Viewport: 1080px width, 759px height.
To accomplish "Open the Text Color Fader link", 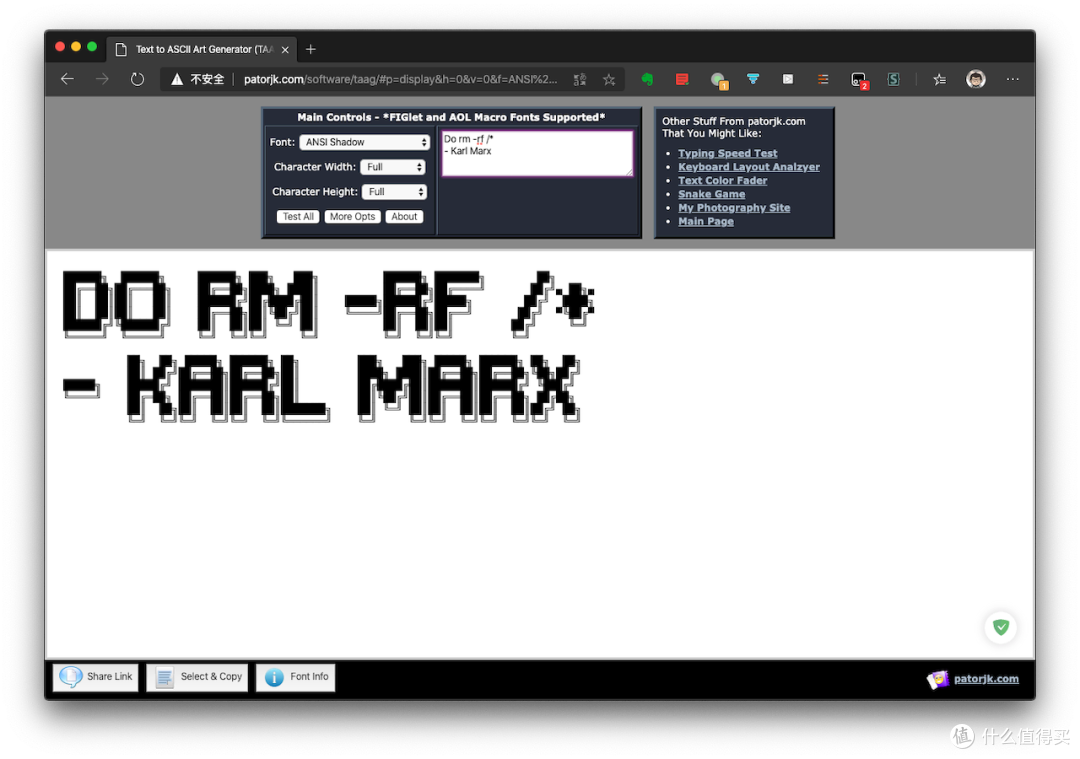I will [723, 180].
